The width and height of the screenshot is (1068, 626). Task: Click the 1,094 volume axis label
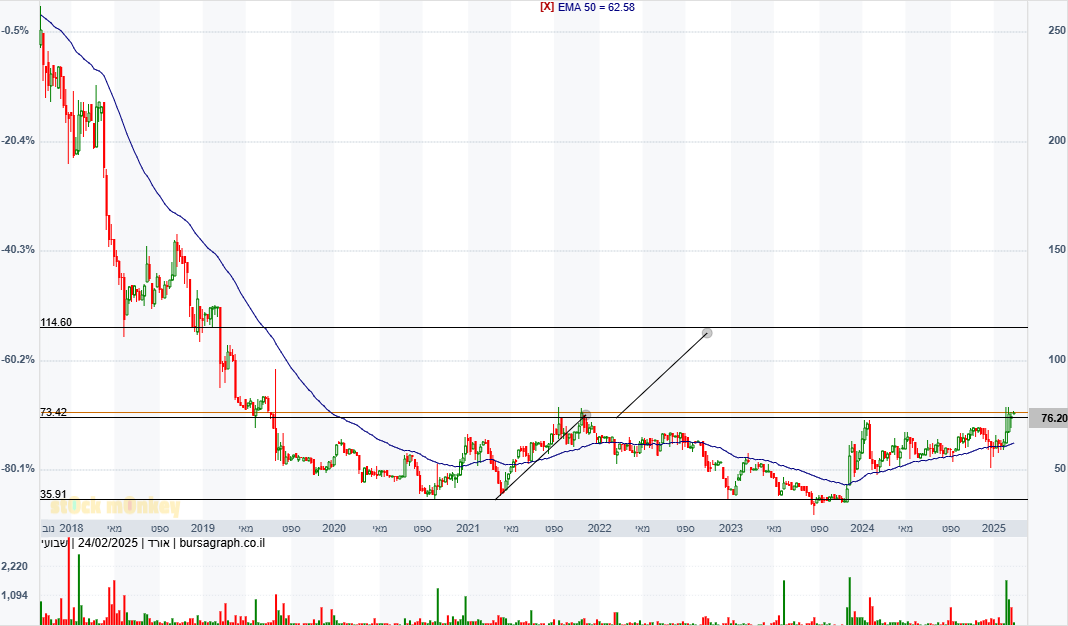15,595
